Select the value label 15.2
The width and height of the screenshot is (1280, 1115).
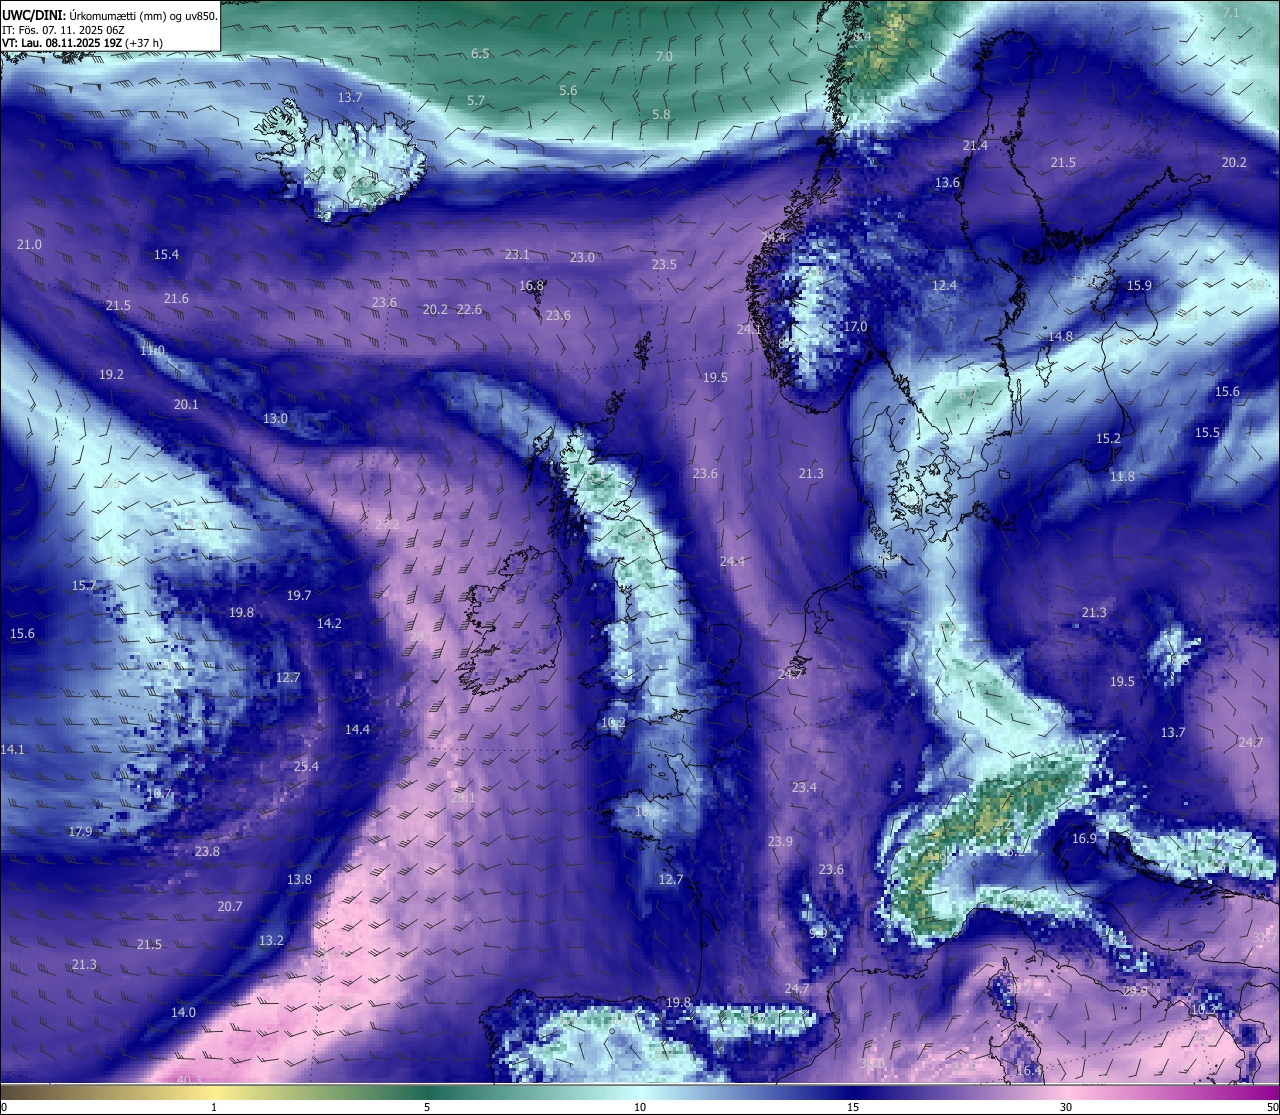pyautogui.click(x=1108, y=439)
